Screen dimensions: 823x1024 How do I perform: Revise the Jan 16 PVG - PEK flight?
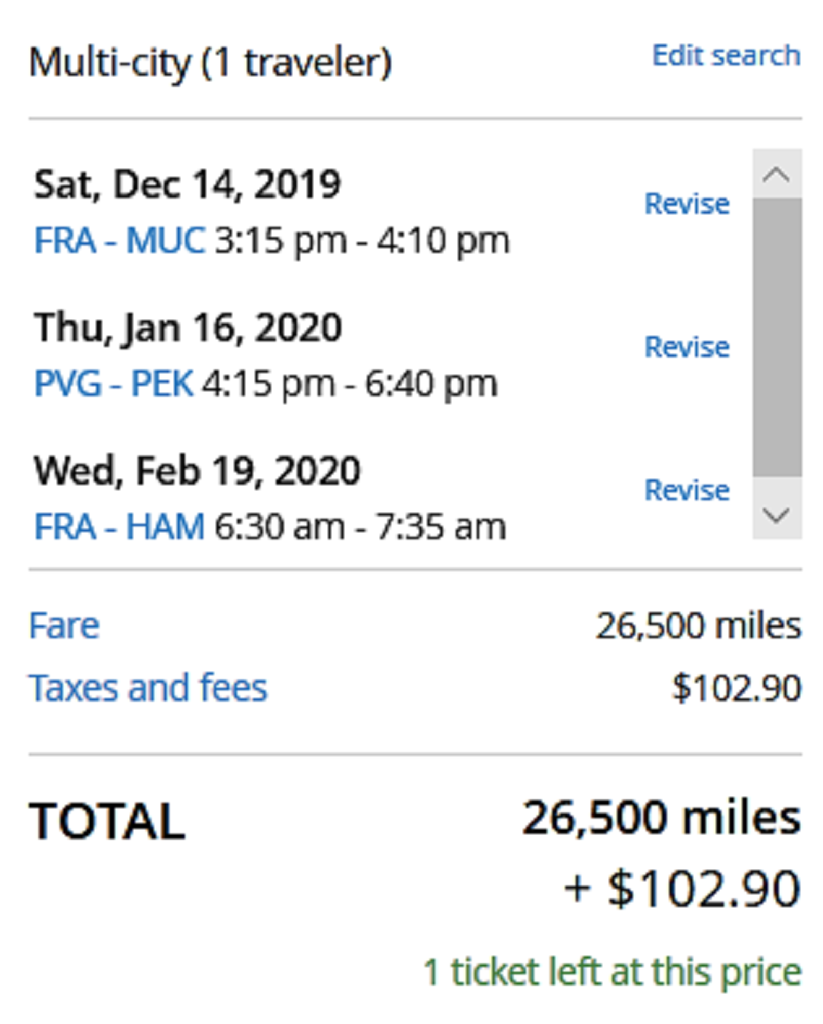pos(687,347)
